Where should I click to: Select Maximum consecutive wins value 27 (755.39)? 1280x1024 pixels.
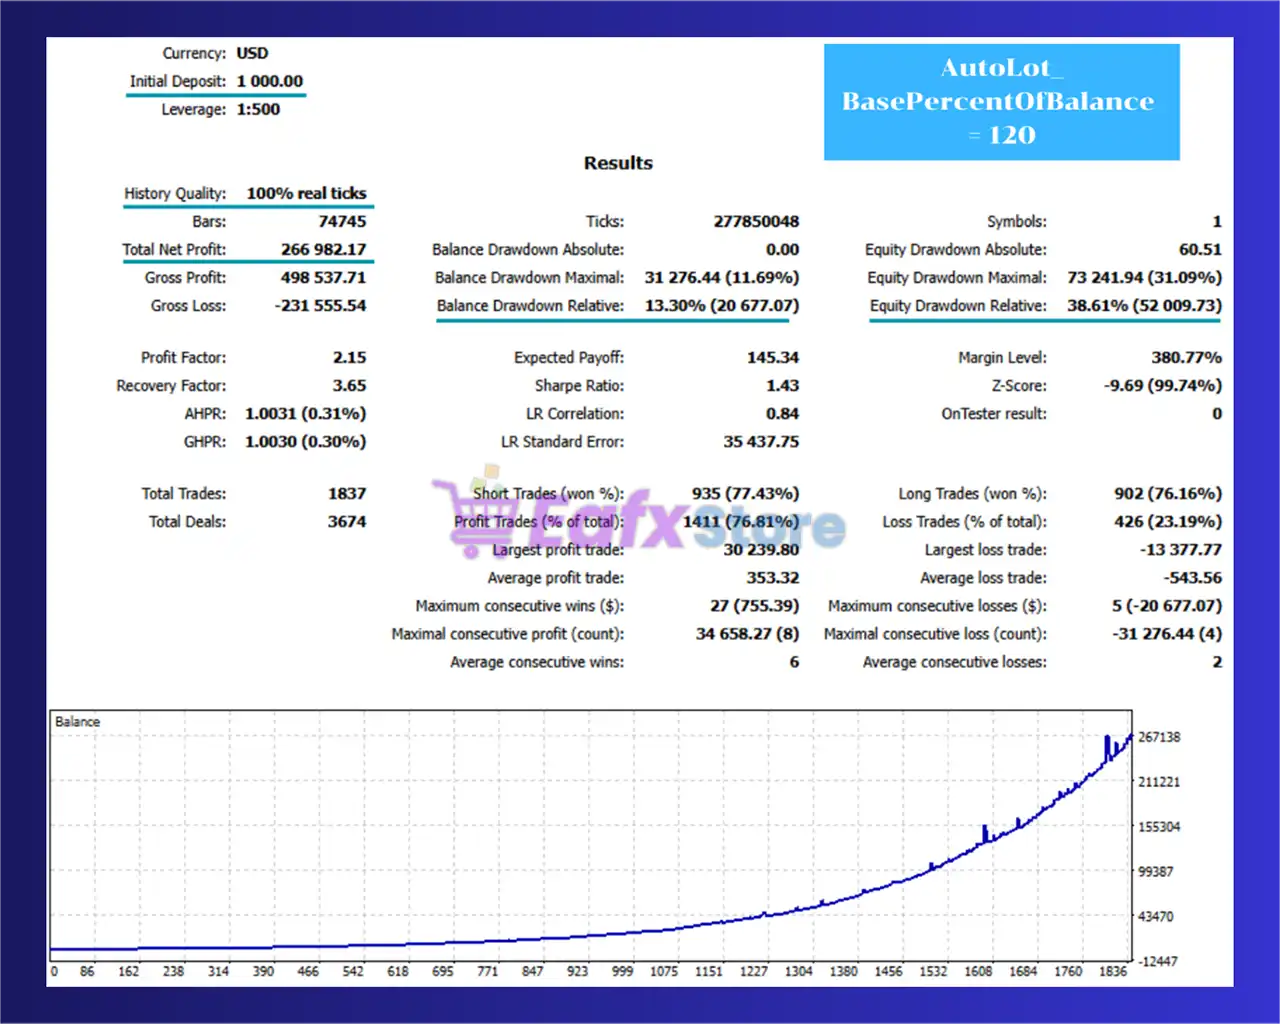coord(755,605)
